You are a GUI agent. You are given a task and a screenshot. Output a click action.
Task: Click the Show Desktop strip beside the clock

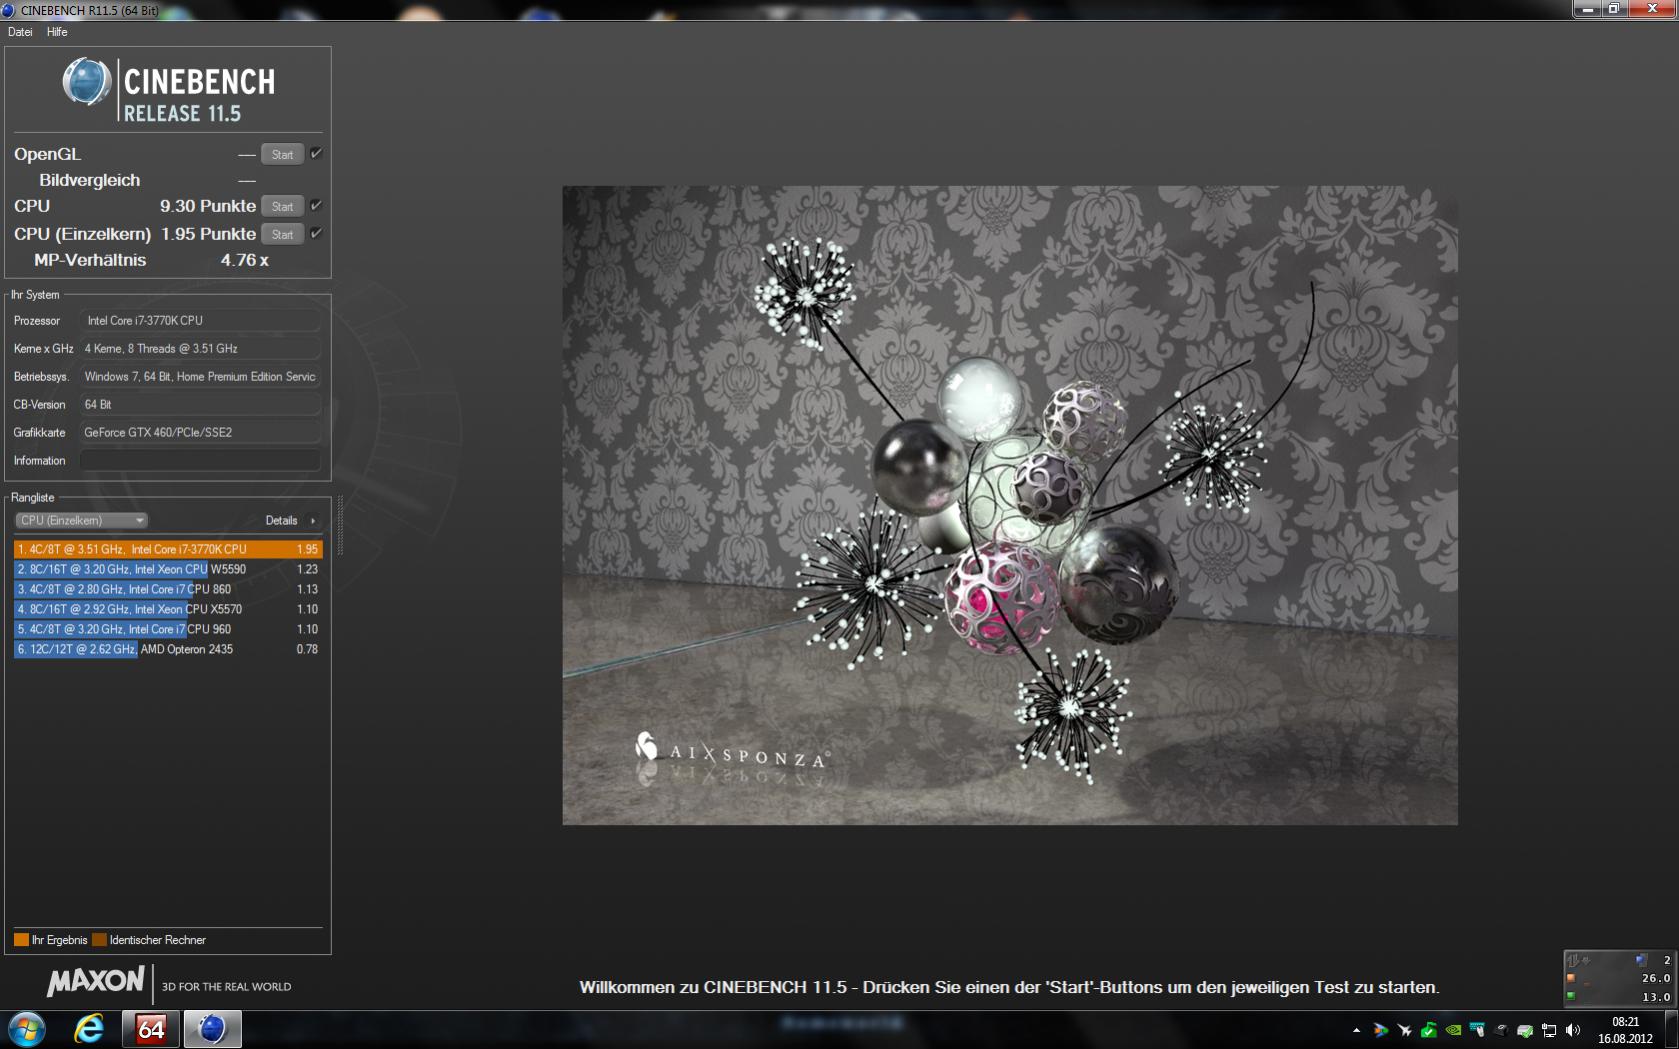(x=1671, y=1030)
